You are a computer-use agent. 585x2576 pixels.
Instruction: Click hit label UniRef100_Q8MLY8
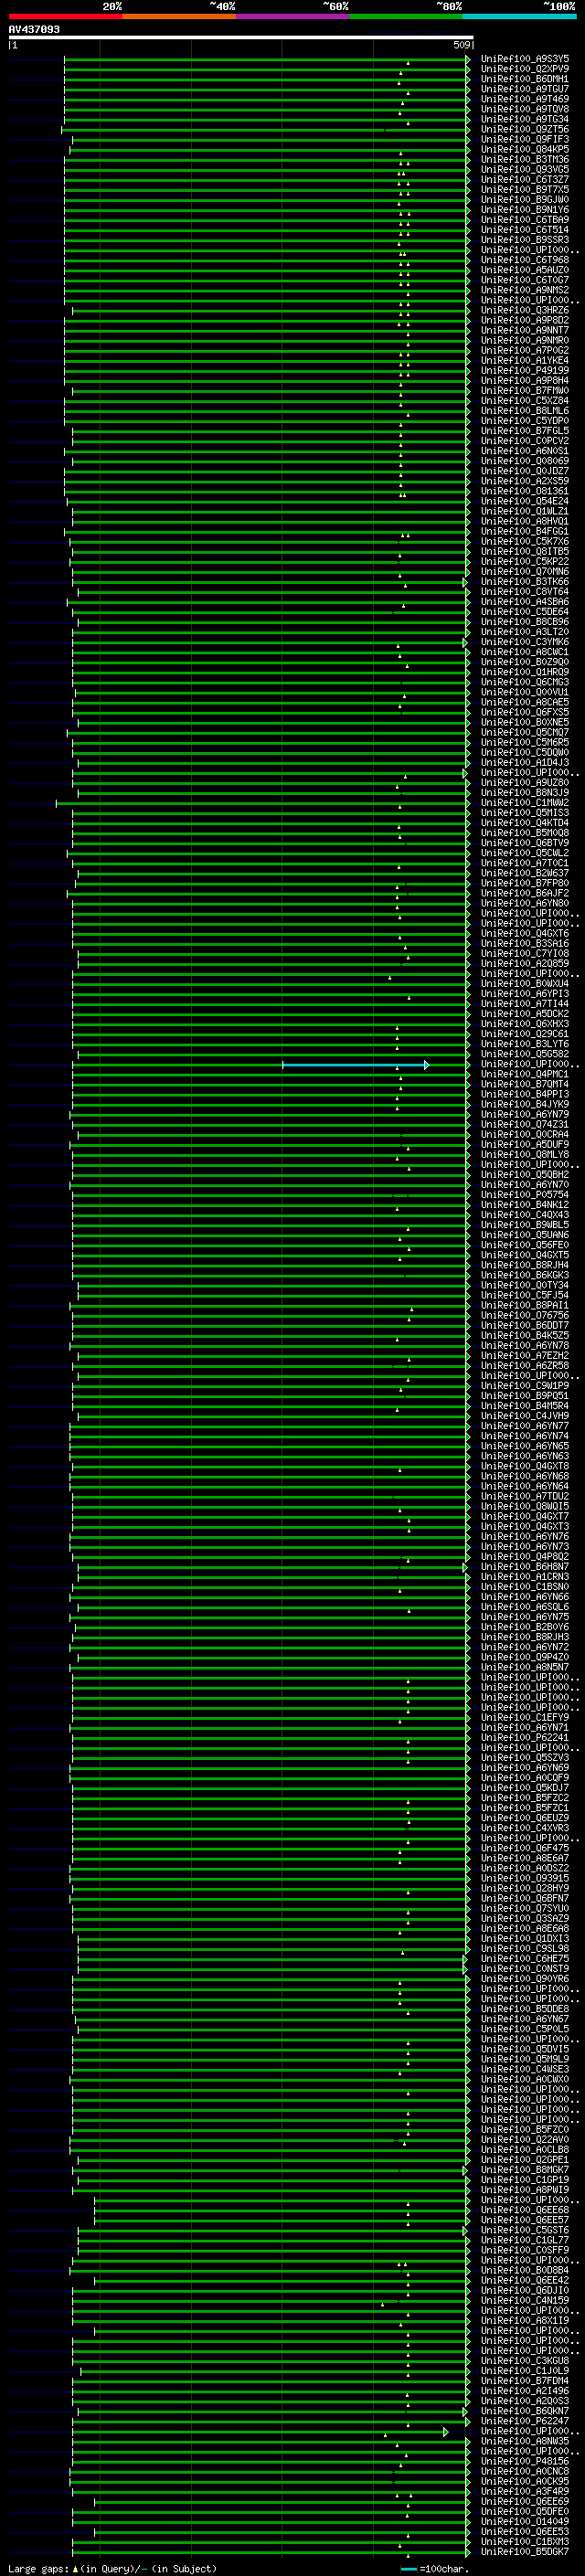click(525, 1155)
